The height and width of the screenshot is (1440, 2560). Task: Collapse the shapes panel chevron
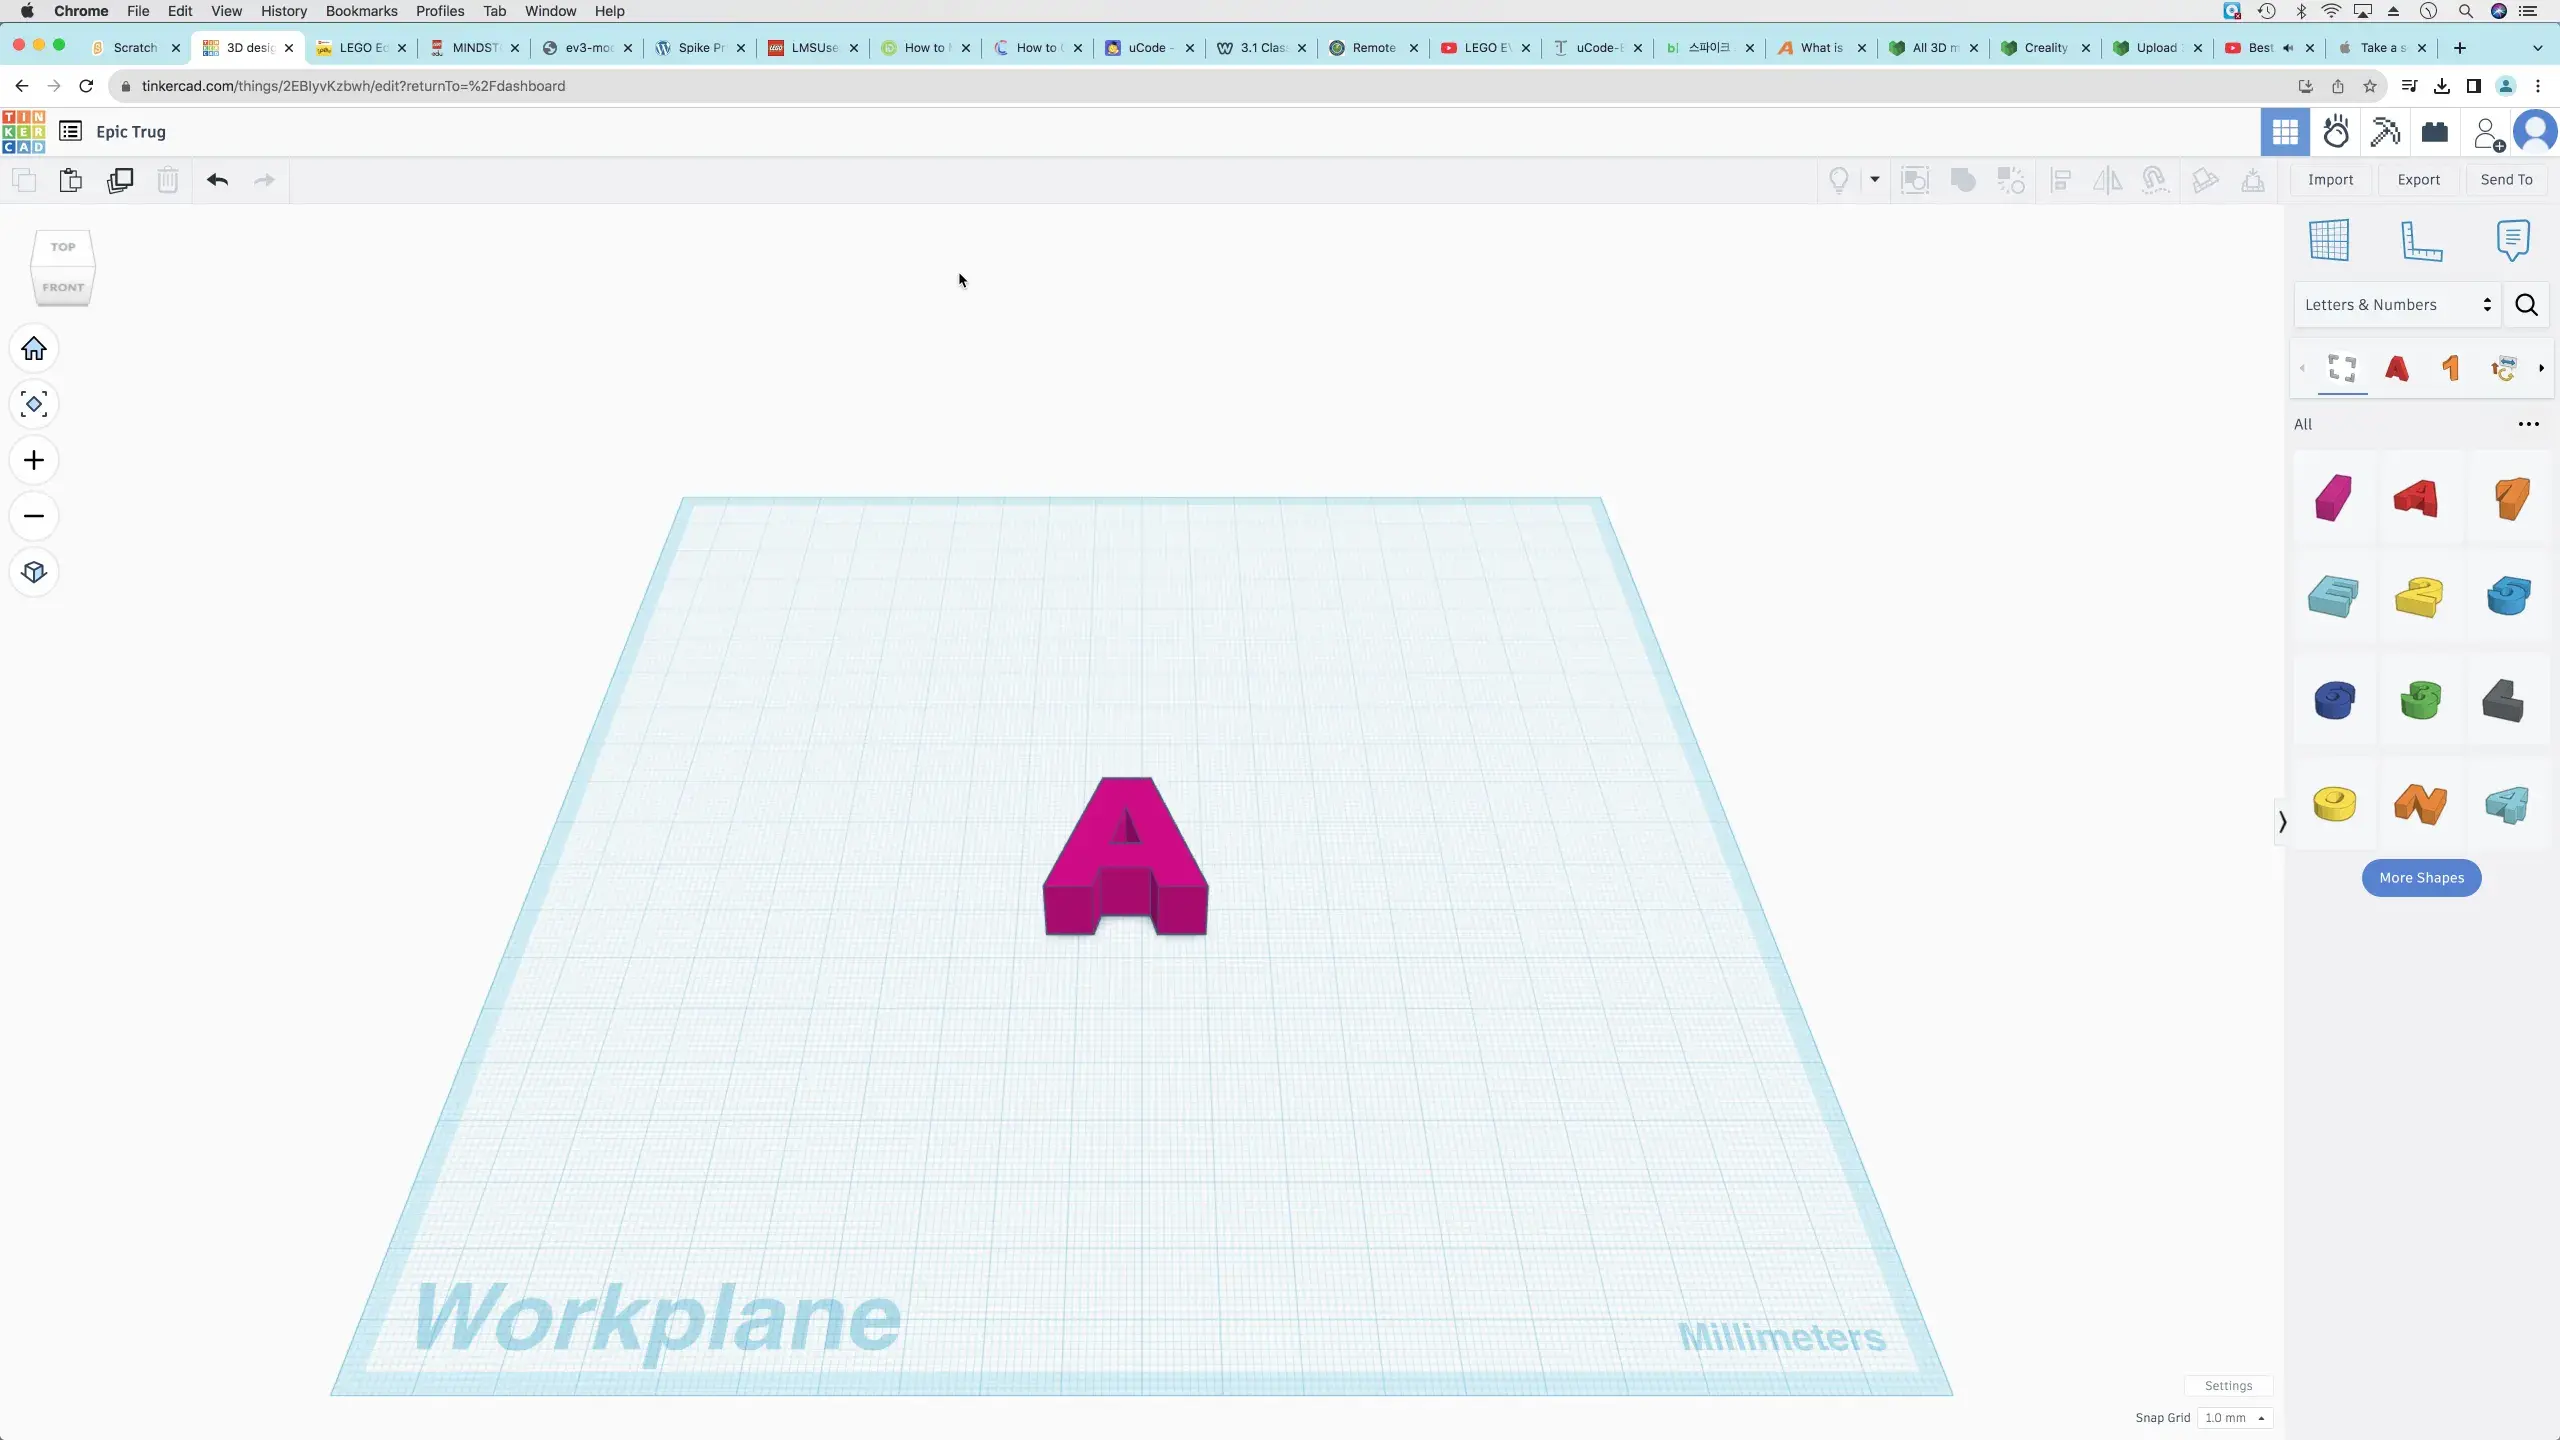point(2282,822)
